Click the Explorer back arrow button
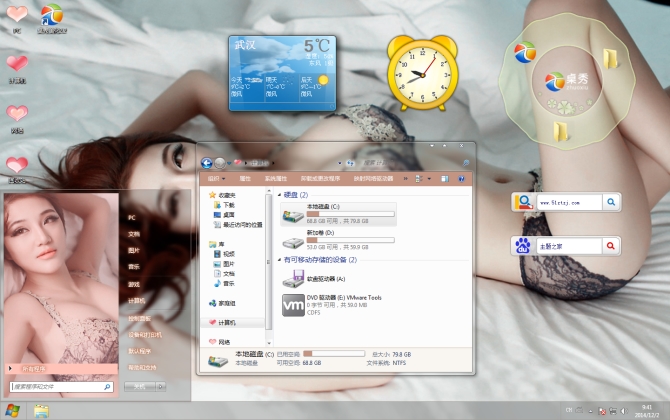Viewport: 670px width, 420px height. 207,163
